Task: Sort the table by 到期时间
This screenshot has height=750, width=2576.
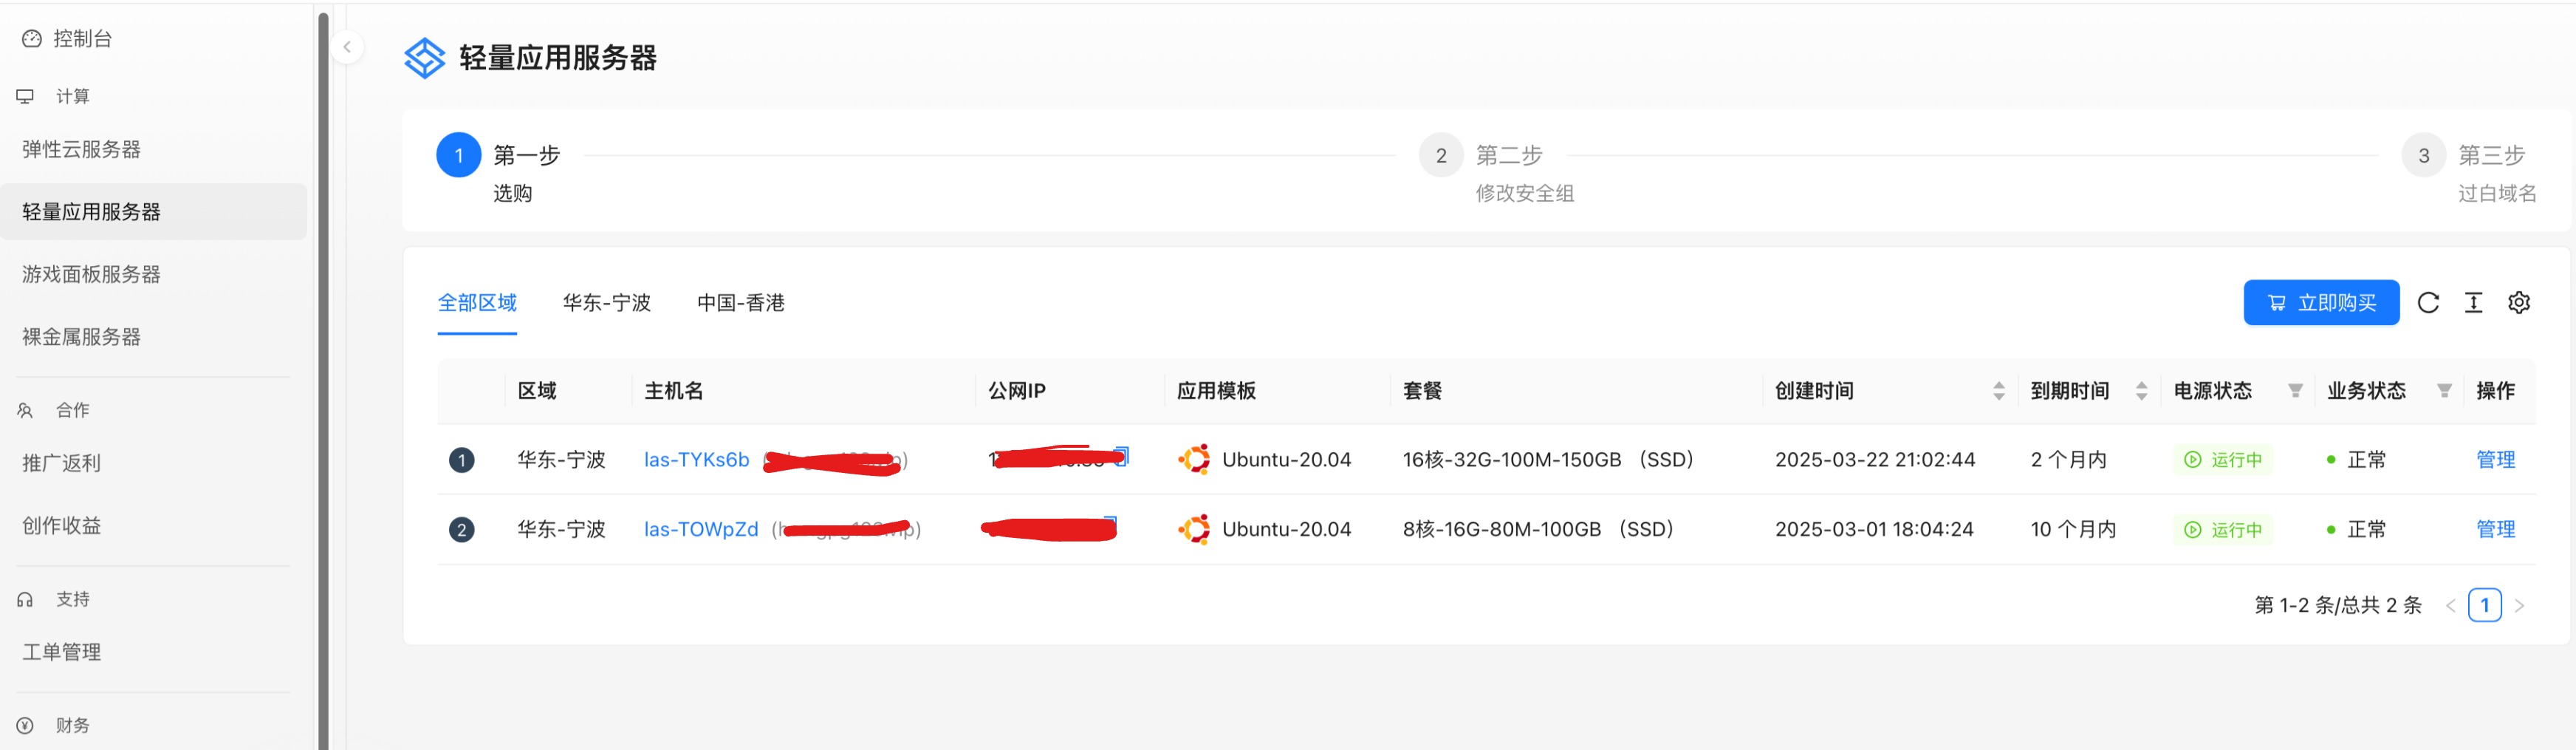Action: pyautogui.click(x=2141, y=391)
